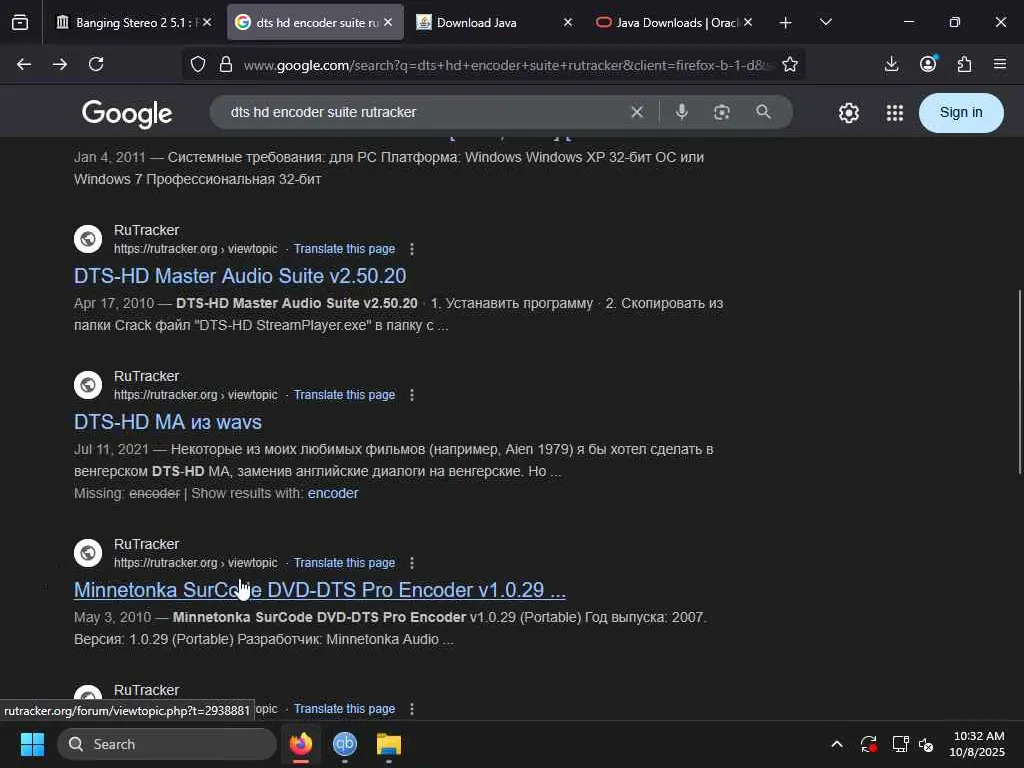Click Firefox taskbar icon
1024x768 pixels.
301,744
